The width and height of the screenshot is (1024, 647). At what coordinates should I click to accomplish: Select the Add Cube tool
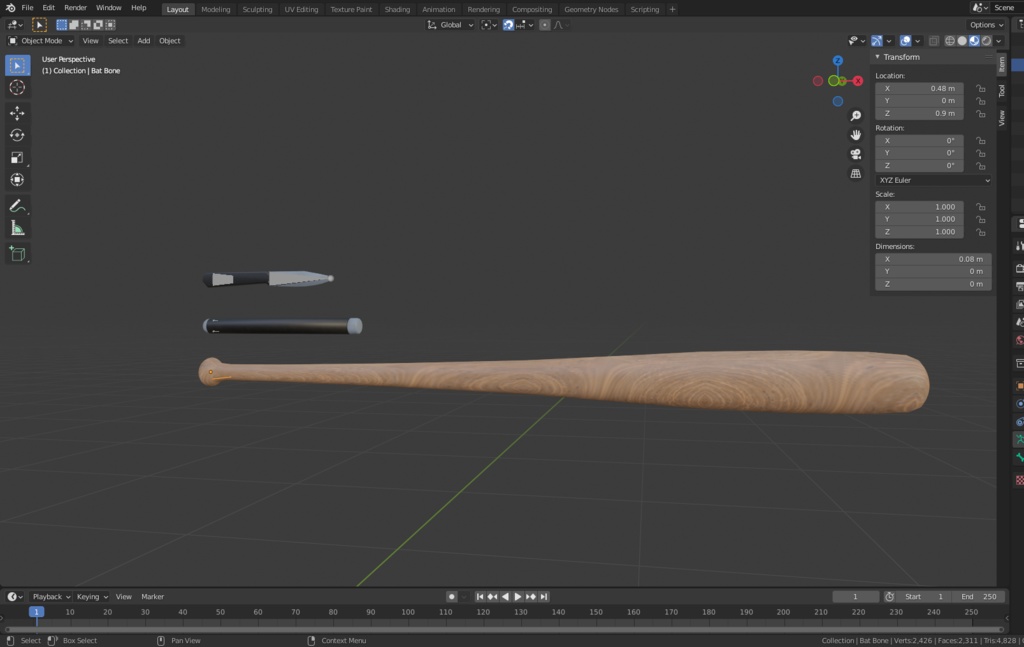[18, 253]
